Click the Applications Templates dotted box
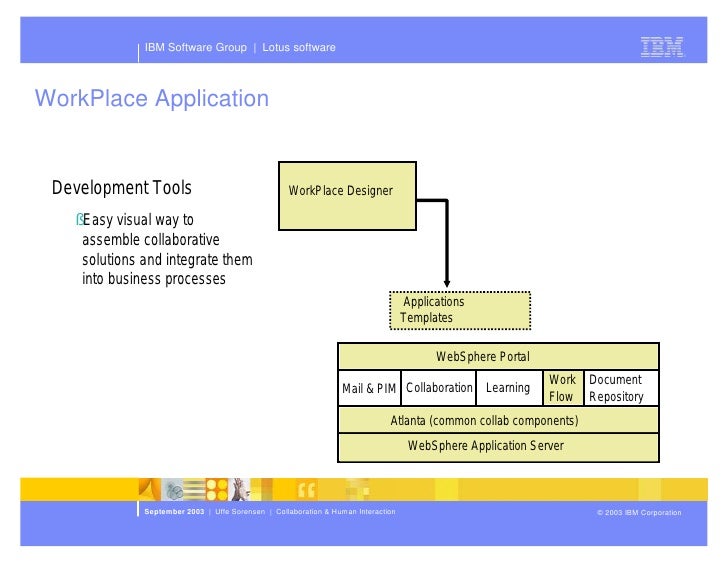This screenshot has width=728, height=563. coord(460,311)
